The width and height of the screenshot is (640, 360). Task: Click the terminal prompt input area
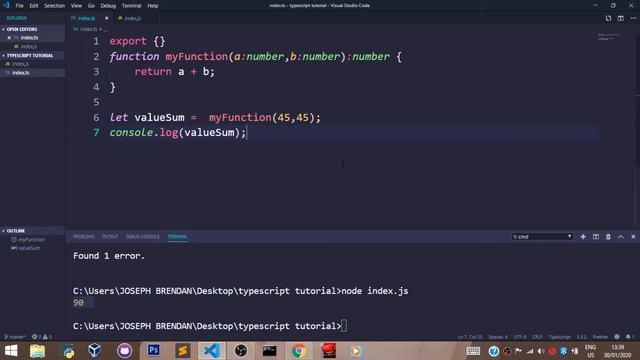point(344,326)
